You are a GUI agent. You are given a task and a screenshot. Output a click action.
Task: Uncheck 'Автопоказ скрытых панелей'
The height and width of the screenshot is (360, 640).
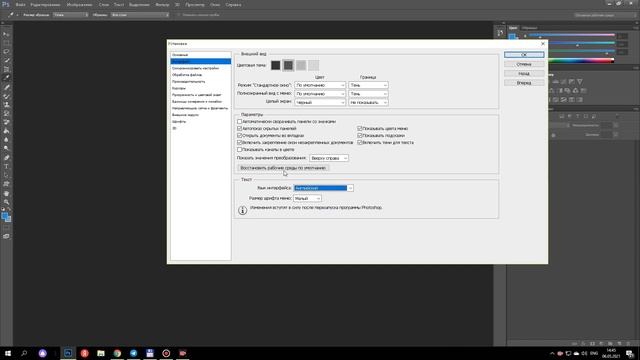point(240,129)
